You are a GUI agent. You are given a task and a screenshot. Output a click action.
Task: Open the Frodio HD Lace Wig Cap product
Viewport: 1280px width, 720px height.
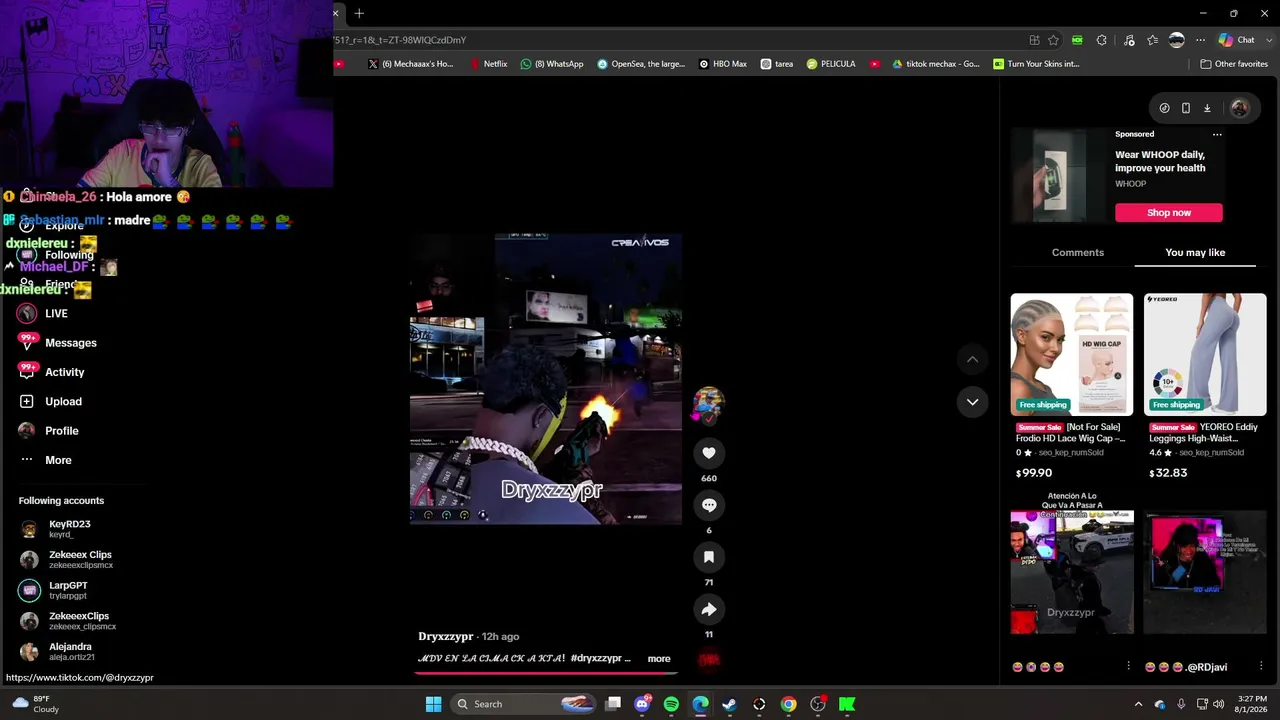click(x=1072, y=387)
